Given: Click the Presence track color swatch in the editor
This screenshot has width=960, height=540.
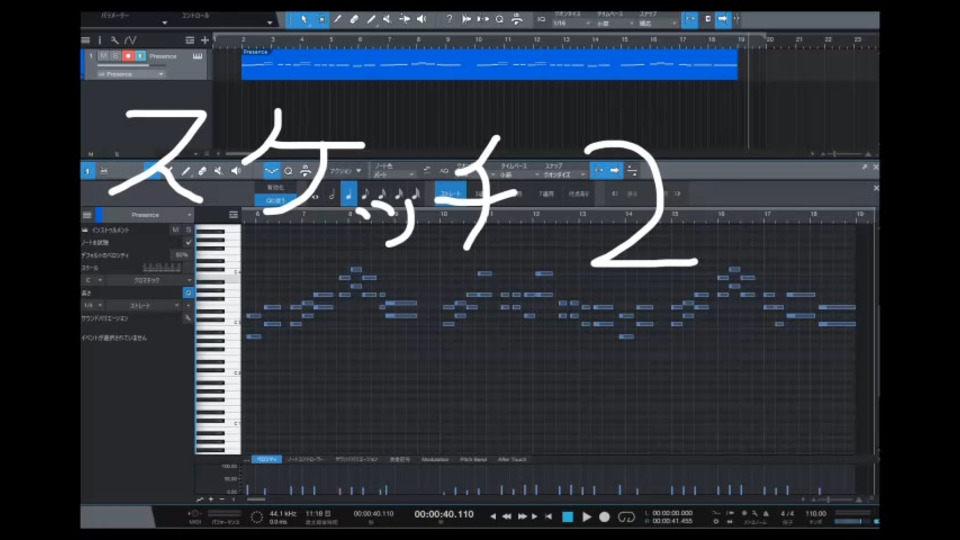Looking at the screenshot, I should [99, 215].
